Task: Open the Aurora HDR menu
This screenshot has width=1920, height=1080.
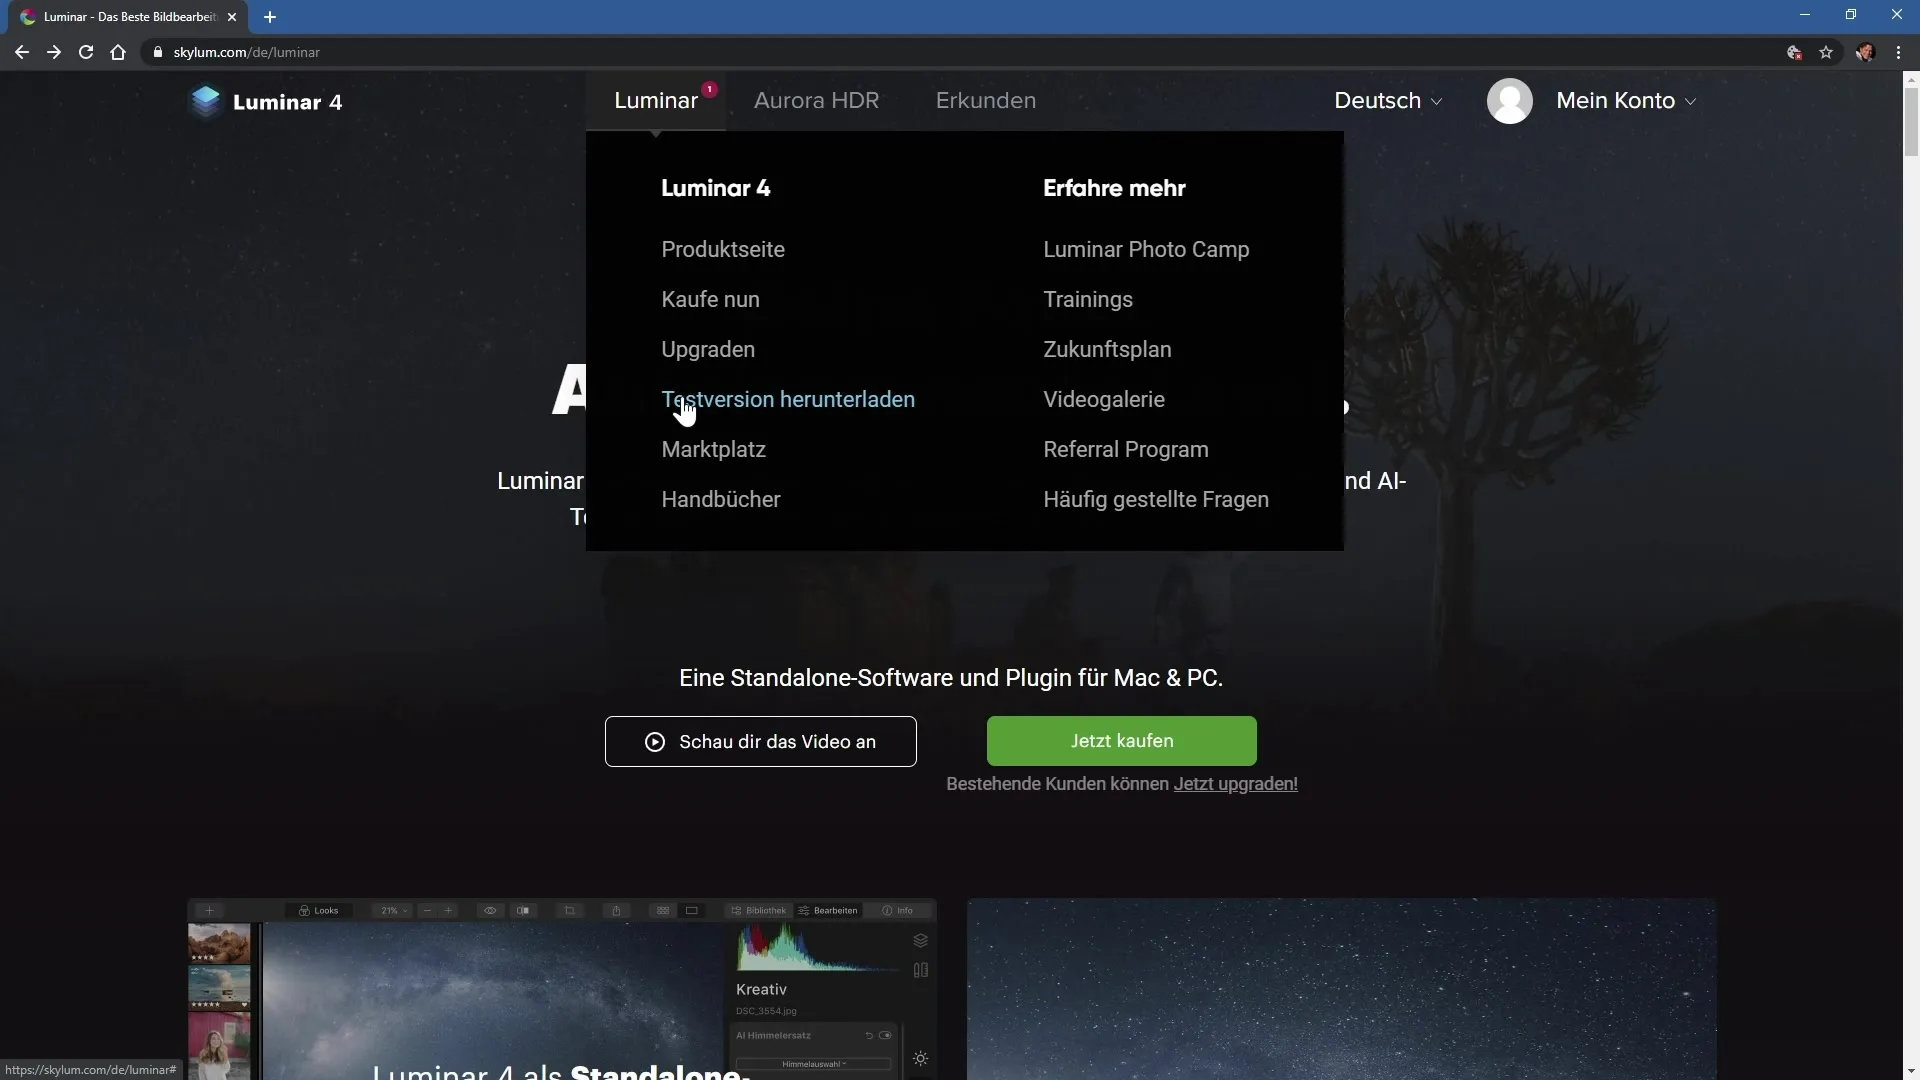Action: tap(816, 101)
